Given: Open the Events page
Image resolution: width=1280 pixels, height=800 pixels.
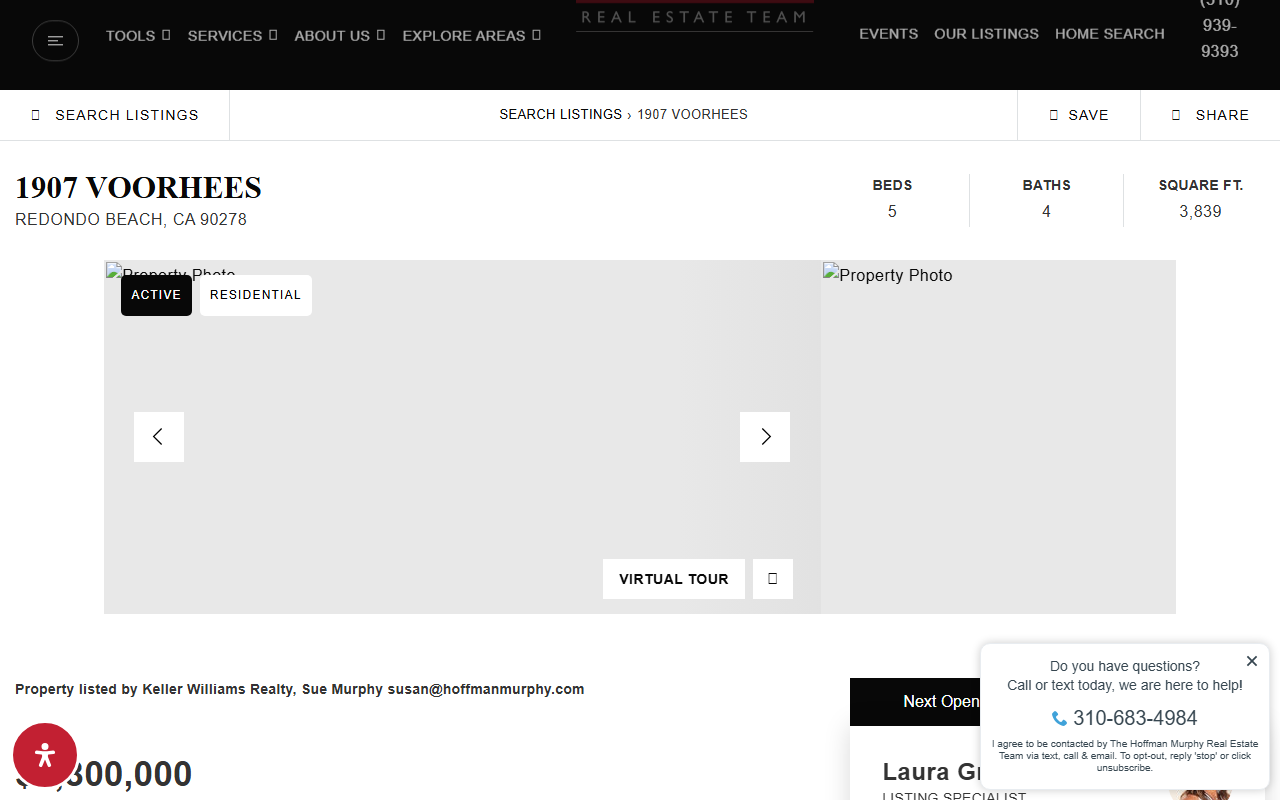Looking at the screenshot, I should tap(888, 34).
